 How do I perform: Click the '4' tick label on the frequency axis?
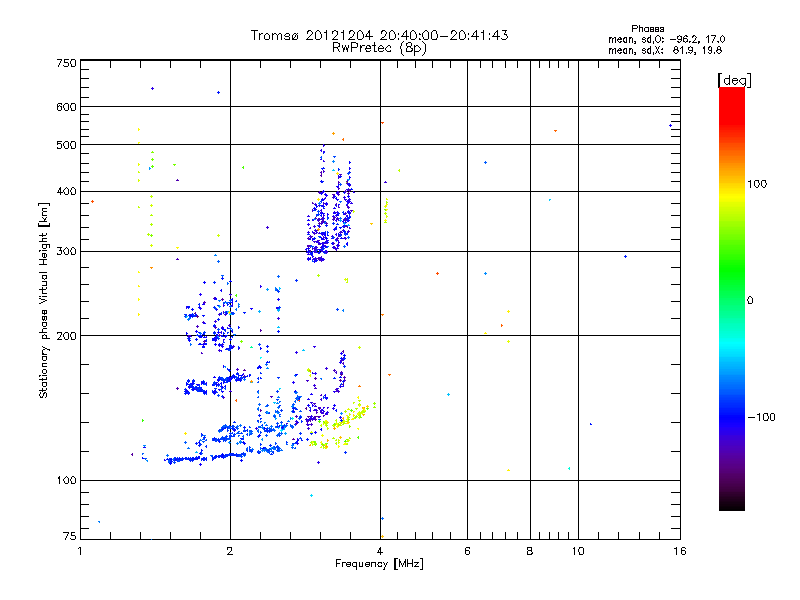point(380,551)
